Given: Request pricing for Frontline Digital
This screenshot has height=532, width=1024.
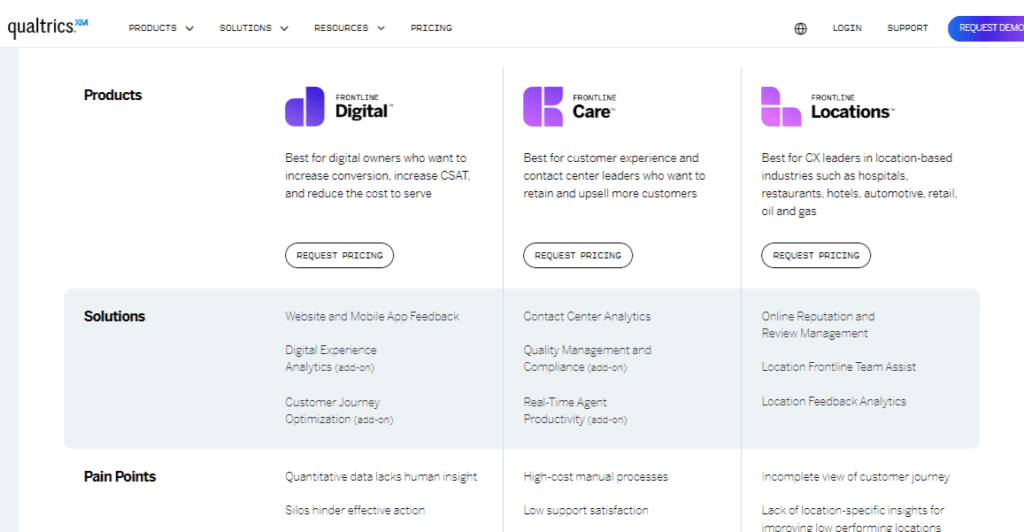Looking at the screenshot, I should tap(340, 255).
